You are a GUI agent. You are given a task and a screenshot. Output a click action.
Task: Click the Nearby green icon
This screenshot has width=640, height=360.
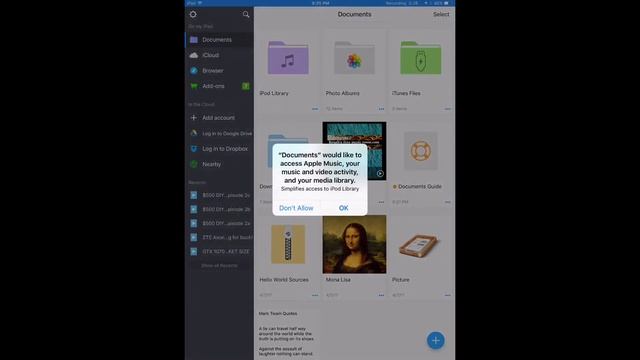click(194, 164)
